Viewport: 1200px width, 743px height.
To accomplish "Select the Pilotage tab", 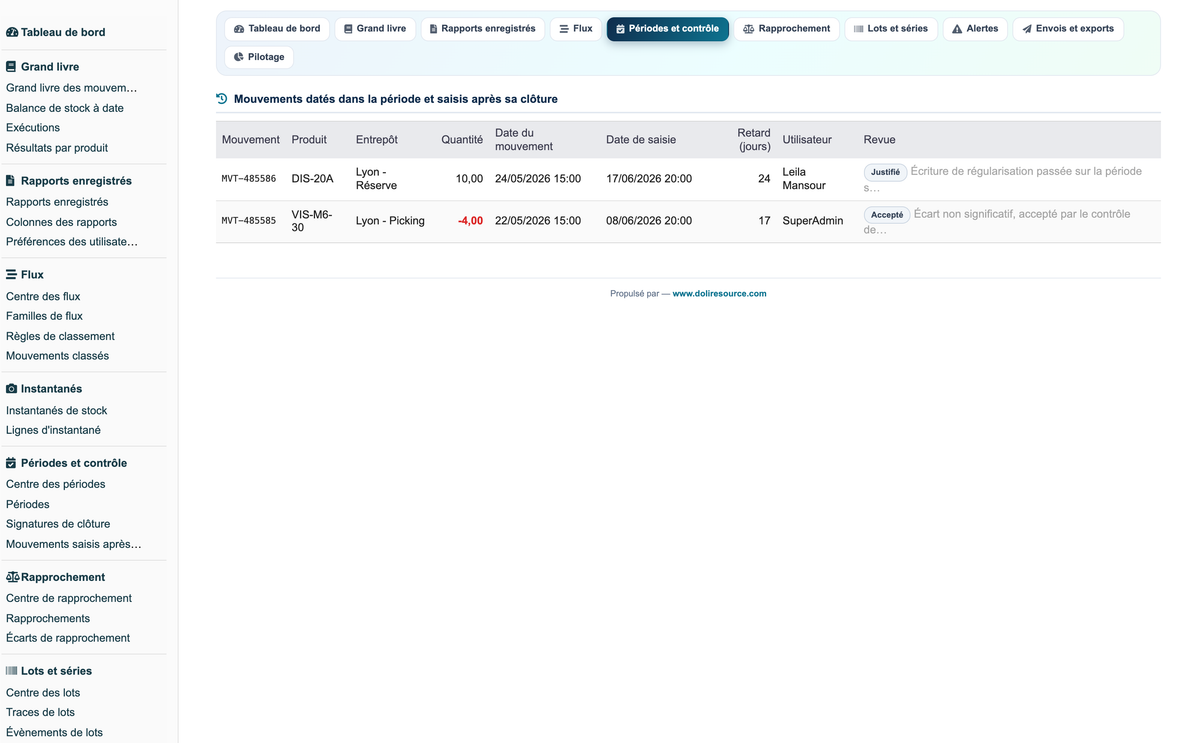I will [x=259, y=57].
